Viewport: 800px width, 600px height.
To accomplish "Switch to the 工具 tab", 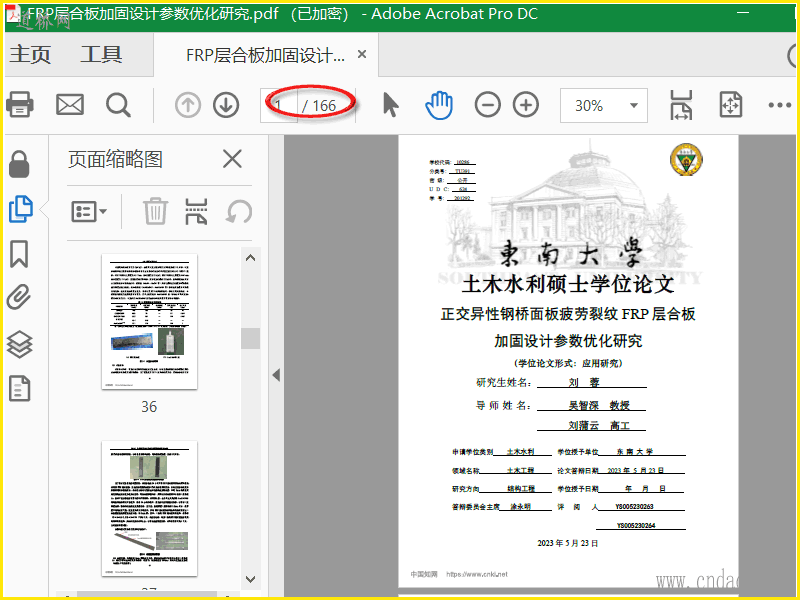I will (x=101, y=54).
